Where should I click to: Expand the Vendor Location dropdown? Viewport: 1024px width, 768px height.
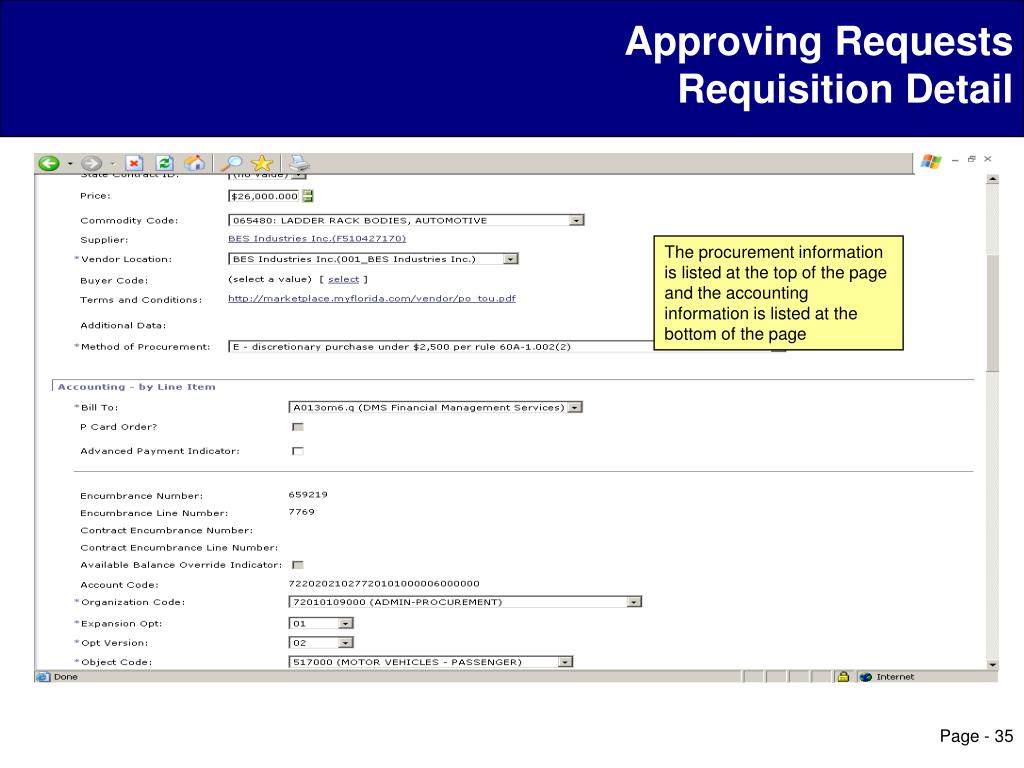tap(510, 259)
